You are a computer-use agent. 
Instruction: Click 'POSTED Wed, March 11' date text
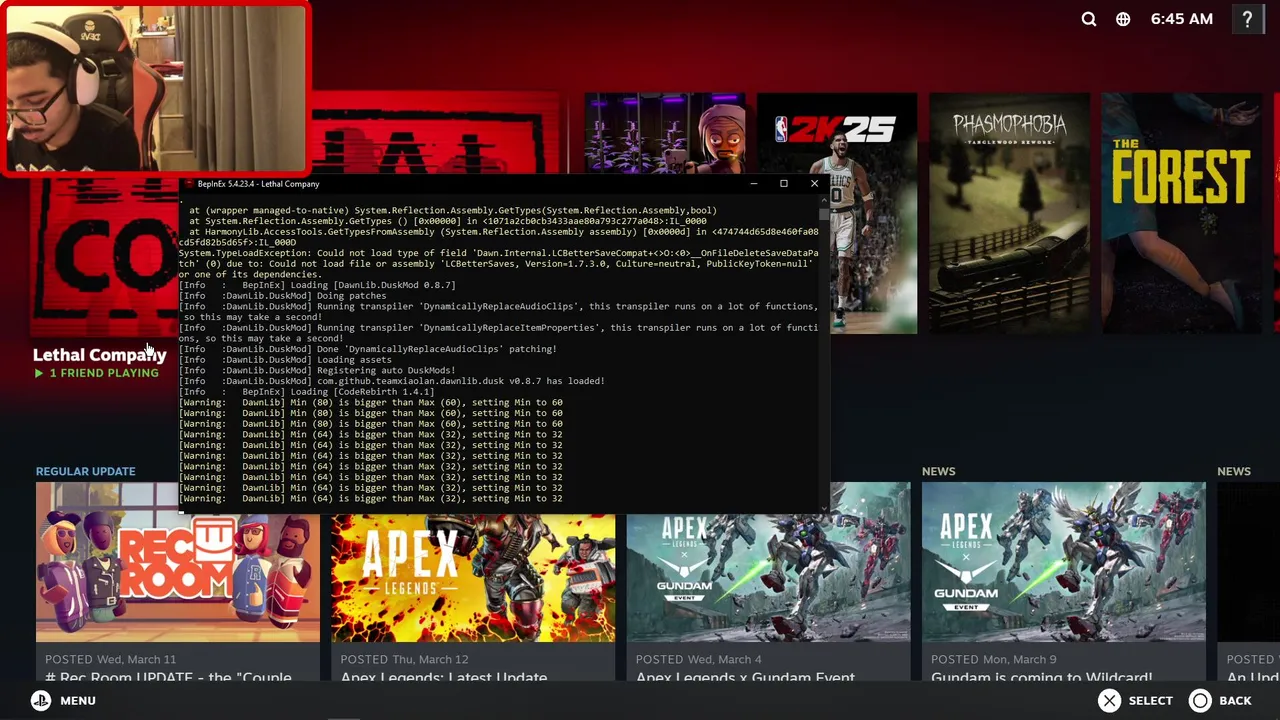110,659
